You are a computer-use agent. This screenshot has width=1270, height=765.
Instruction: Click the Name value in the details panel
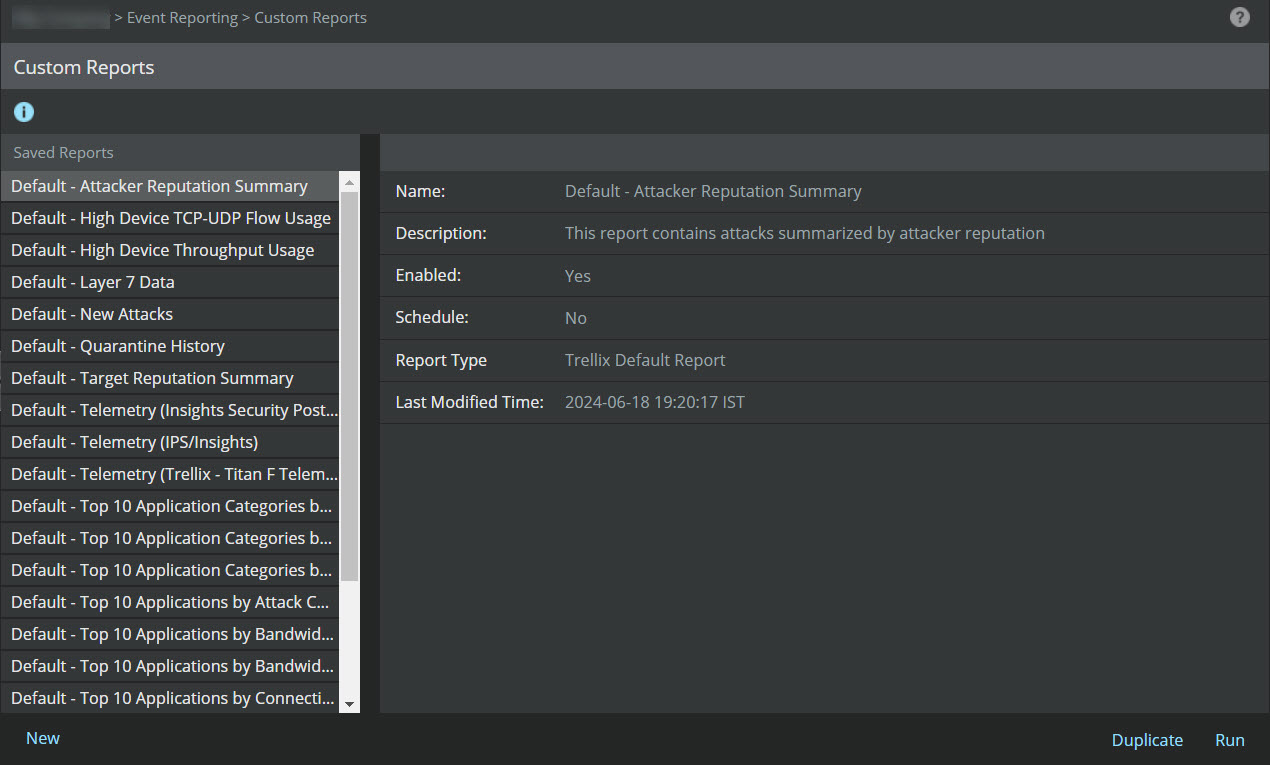click(712, 191)
